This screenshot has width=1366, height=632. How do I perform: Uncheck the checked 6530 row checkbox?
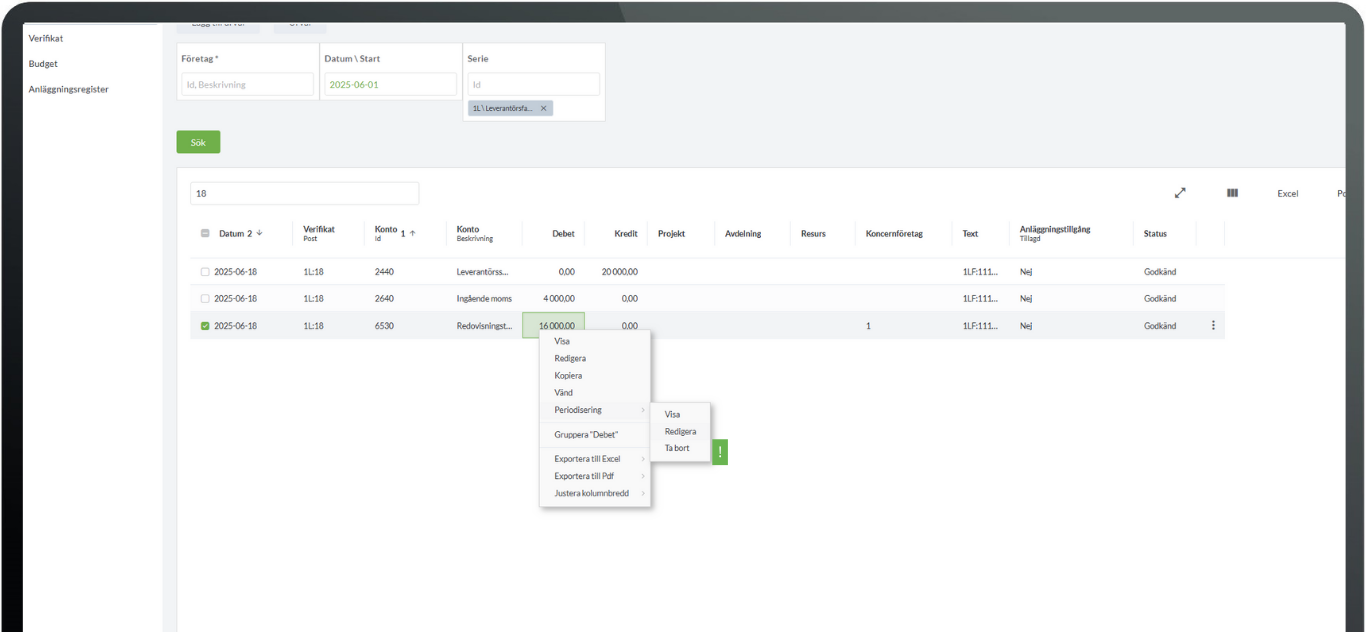205,325
